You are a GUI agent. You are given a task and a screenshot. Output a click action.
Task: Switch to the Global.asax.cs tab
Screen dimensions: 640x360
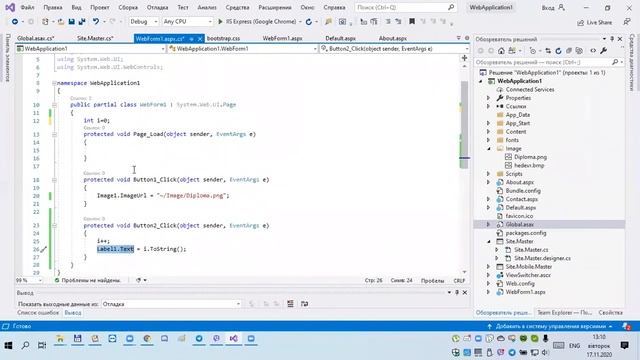36,38
